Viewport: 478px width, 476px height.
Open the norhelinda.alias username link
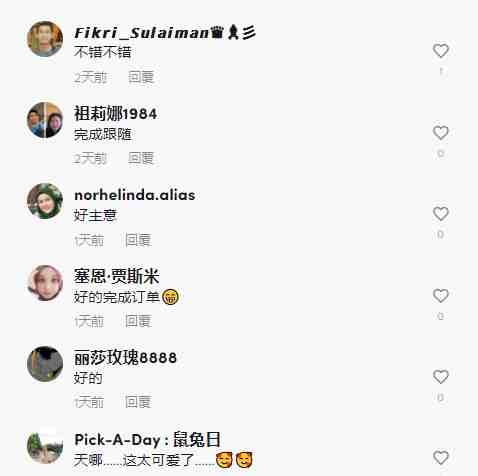135,195
